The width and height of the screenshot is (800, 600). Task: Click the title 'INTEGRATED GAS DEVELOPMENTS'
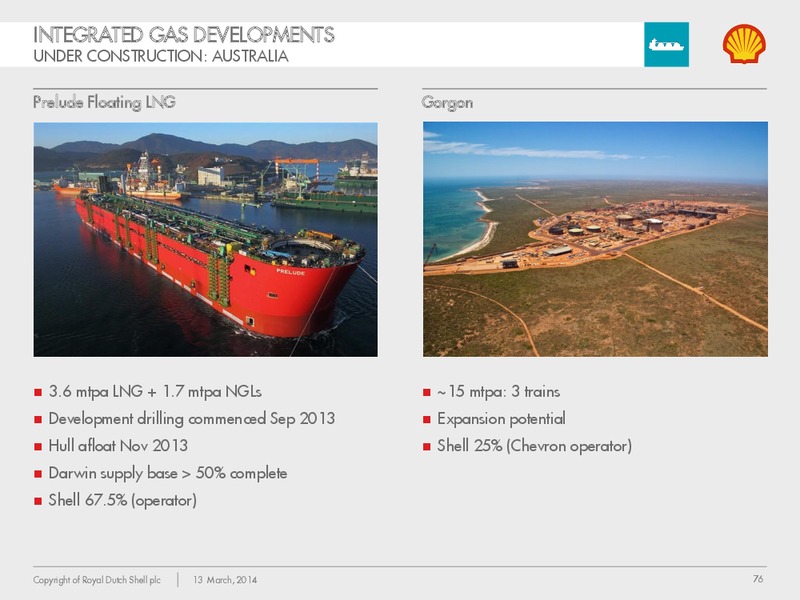tap(184, 35)
